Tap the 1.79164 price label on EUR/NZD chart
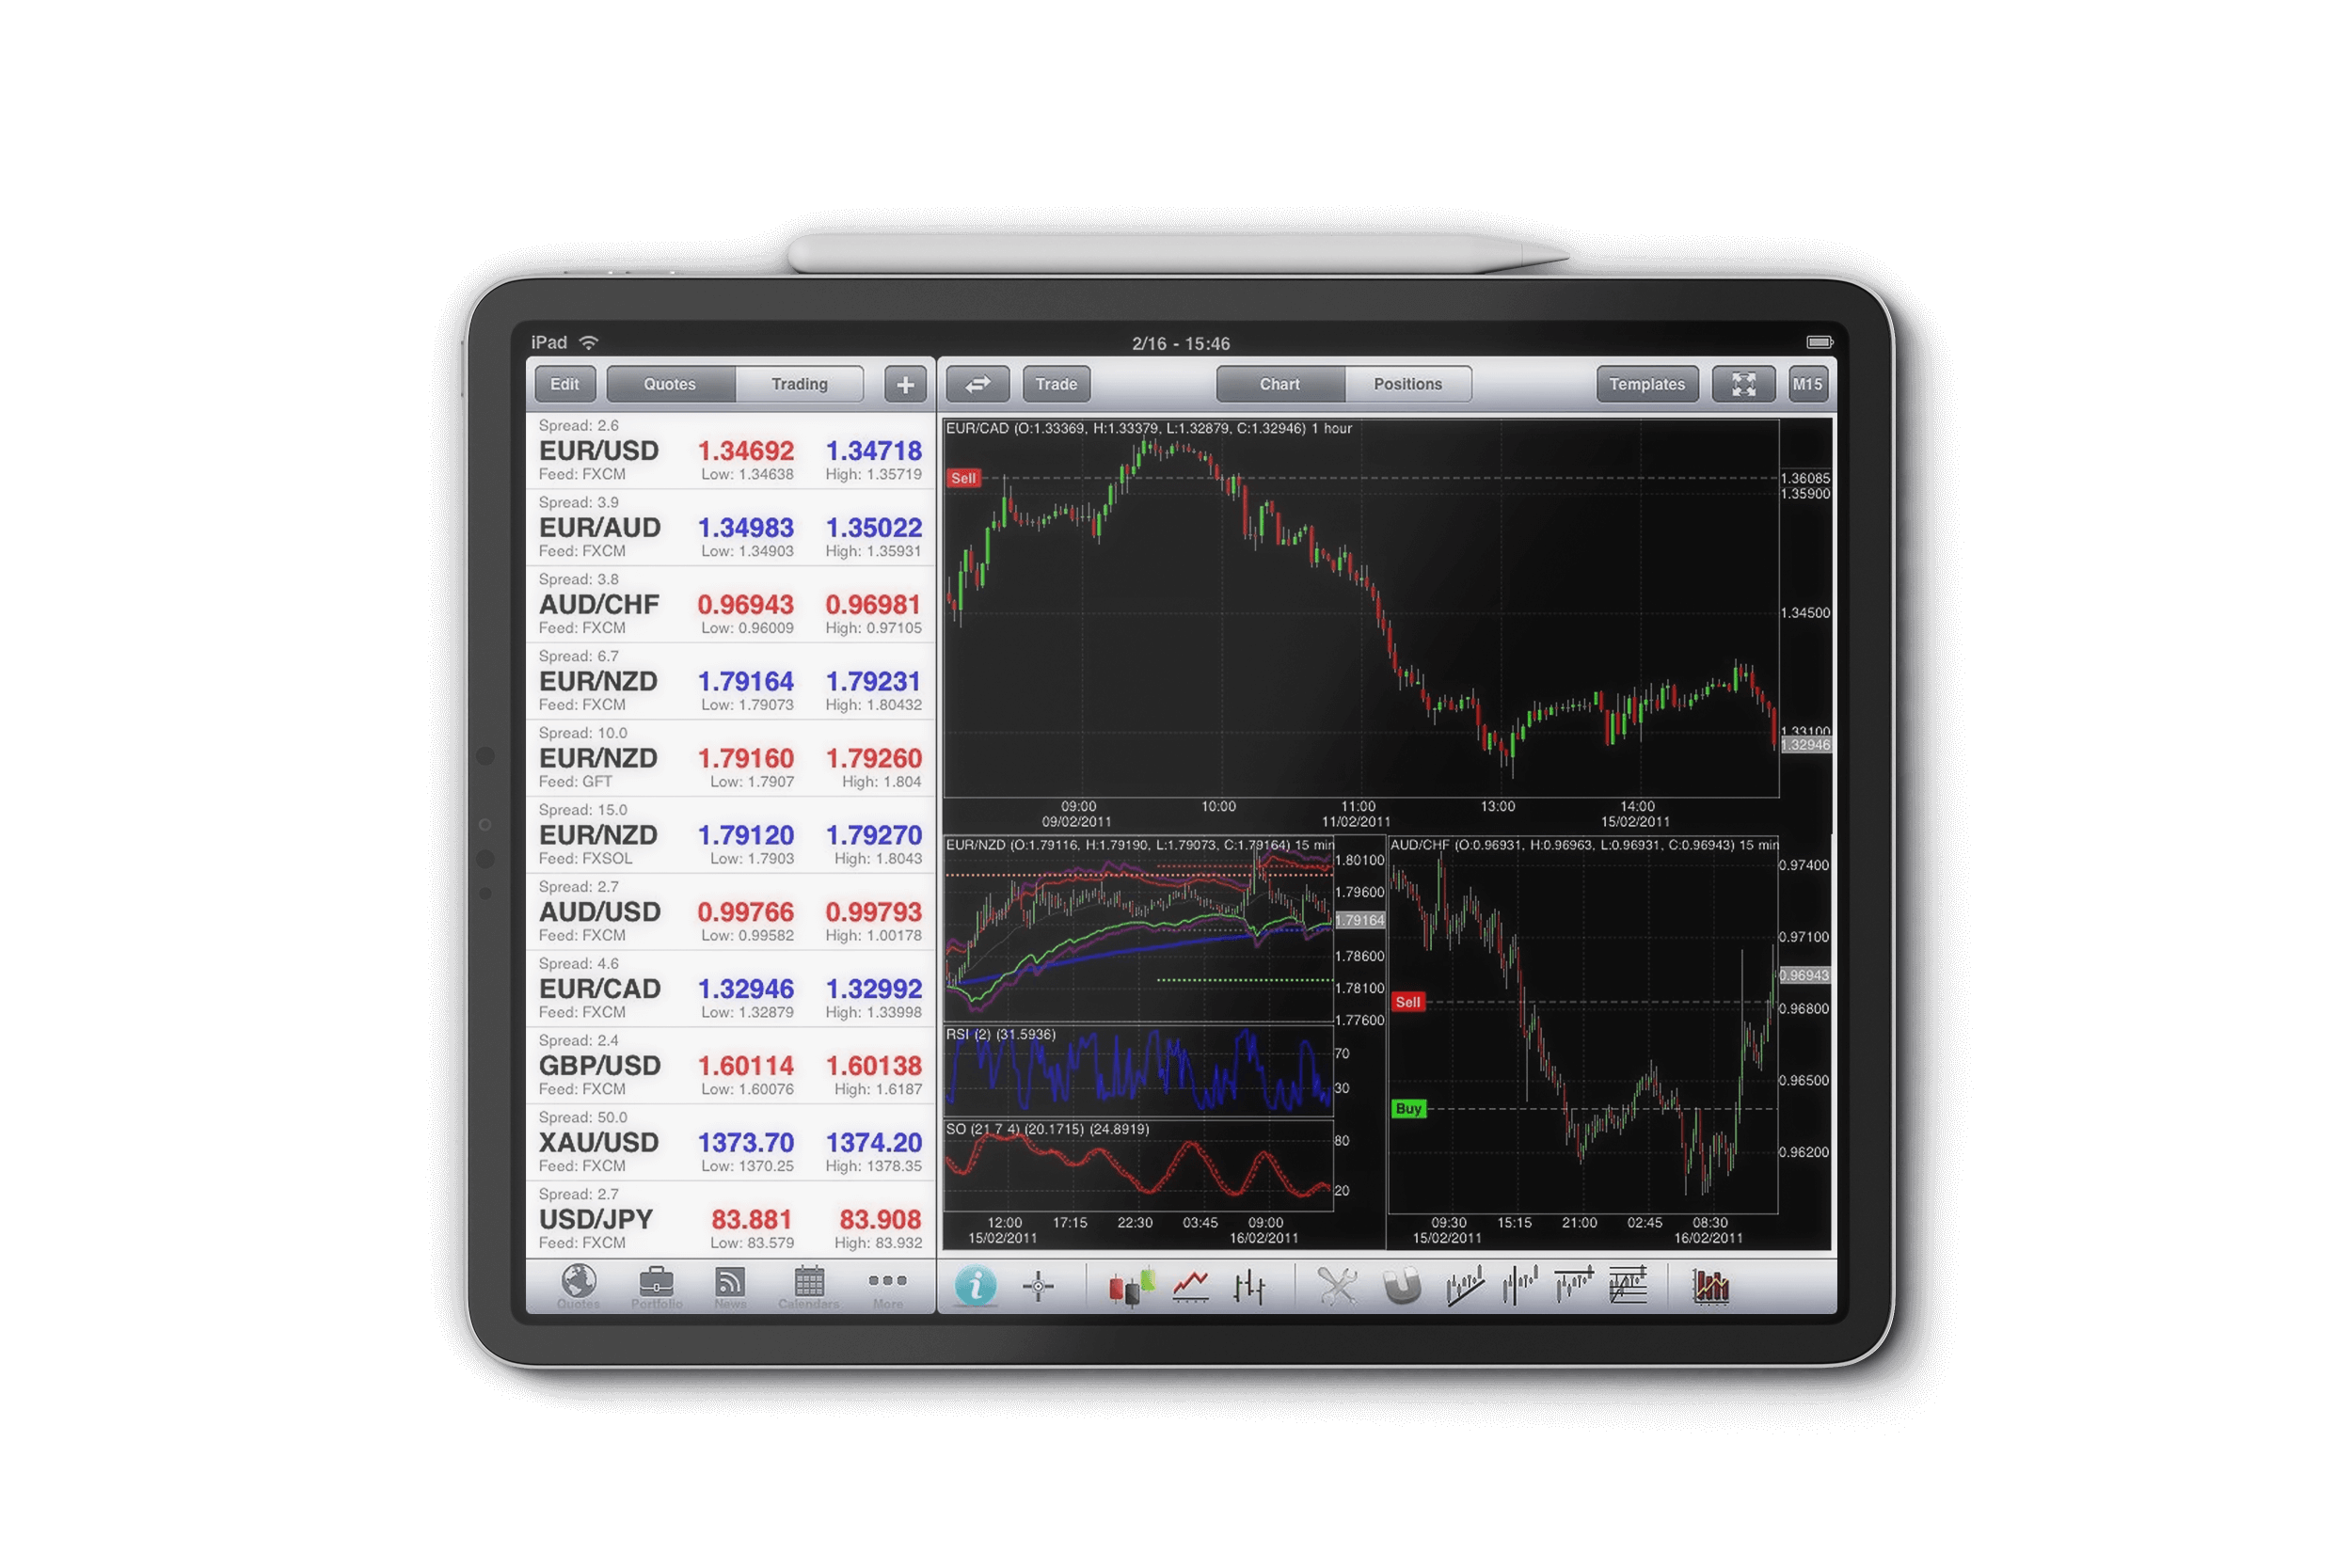This screenshot has height=1568, width=2352. pyautogui.click(x=1360, y=920)
